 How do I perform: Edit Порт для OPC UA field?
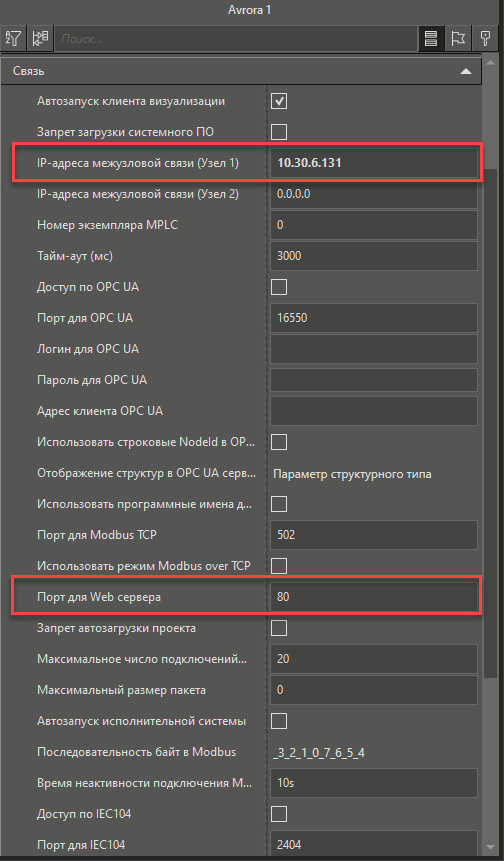374,318
